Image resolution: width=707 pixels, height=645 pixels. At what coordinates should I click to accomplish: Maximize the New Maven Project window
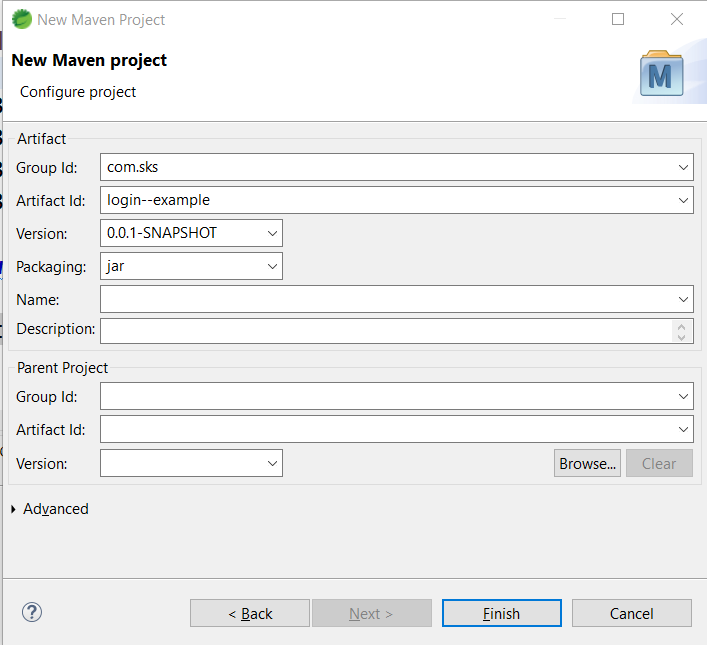618,19
